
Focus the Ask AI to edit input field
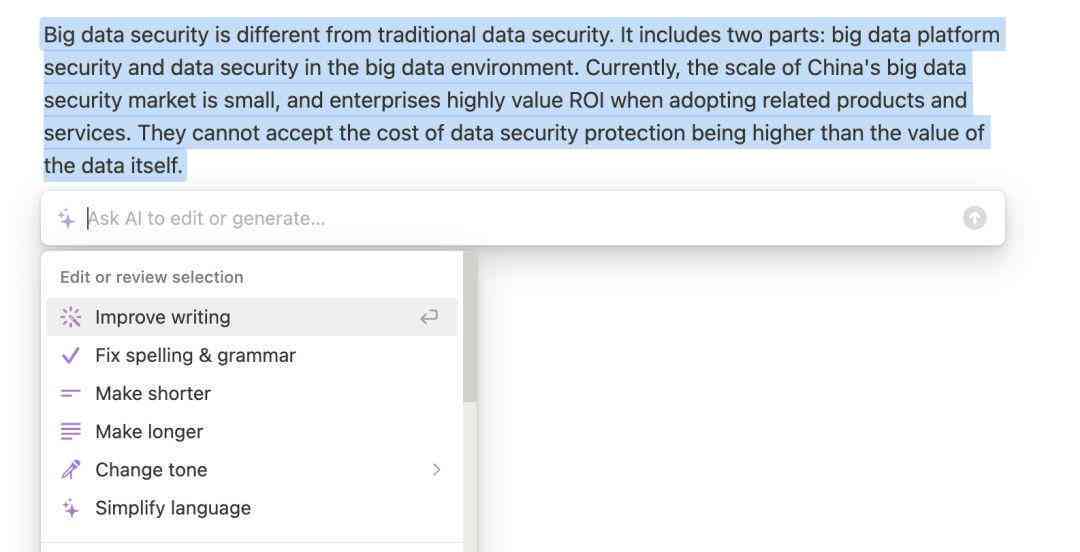coord(522,218)
